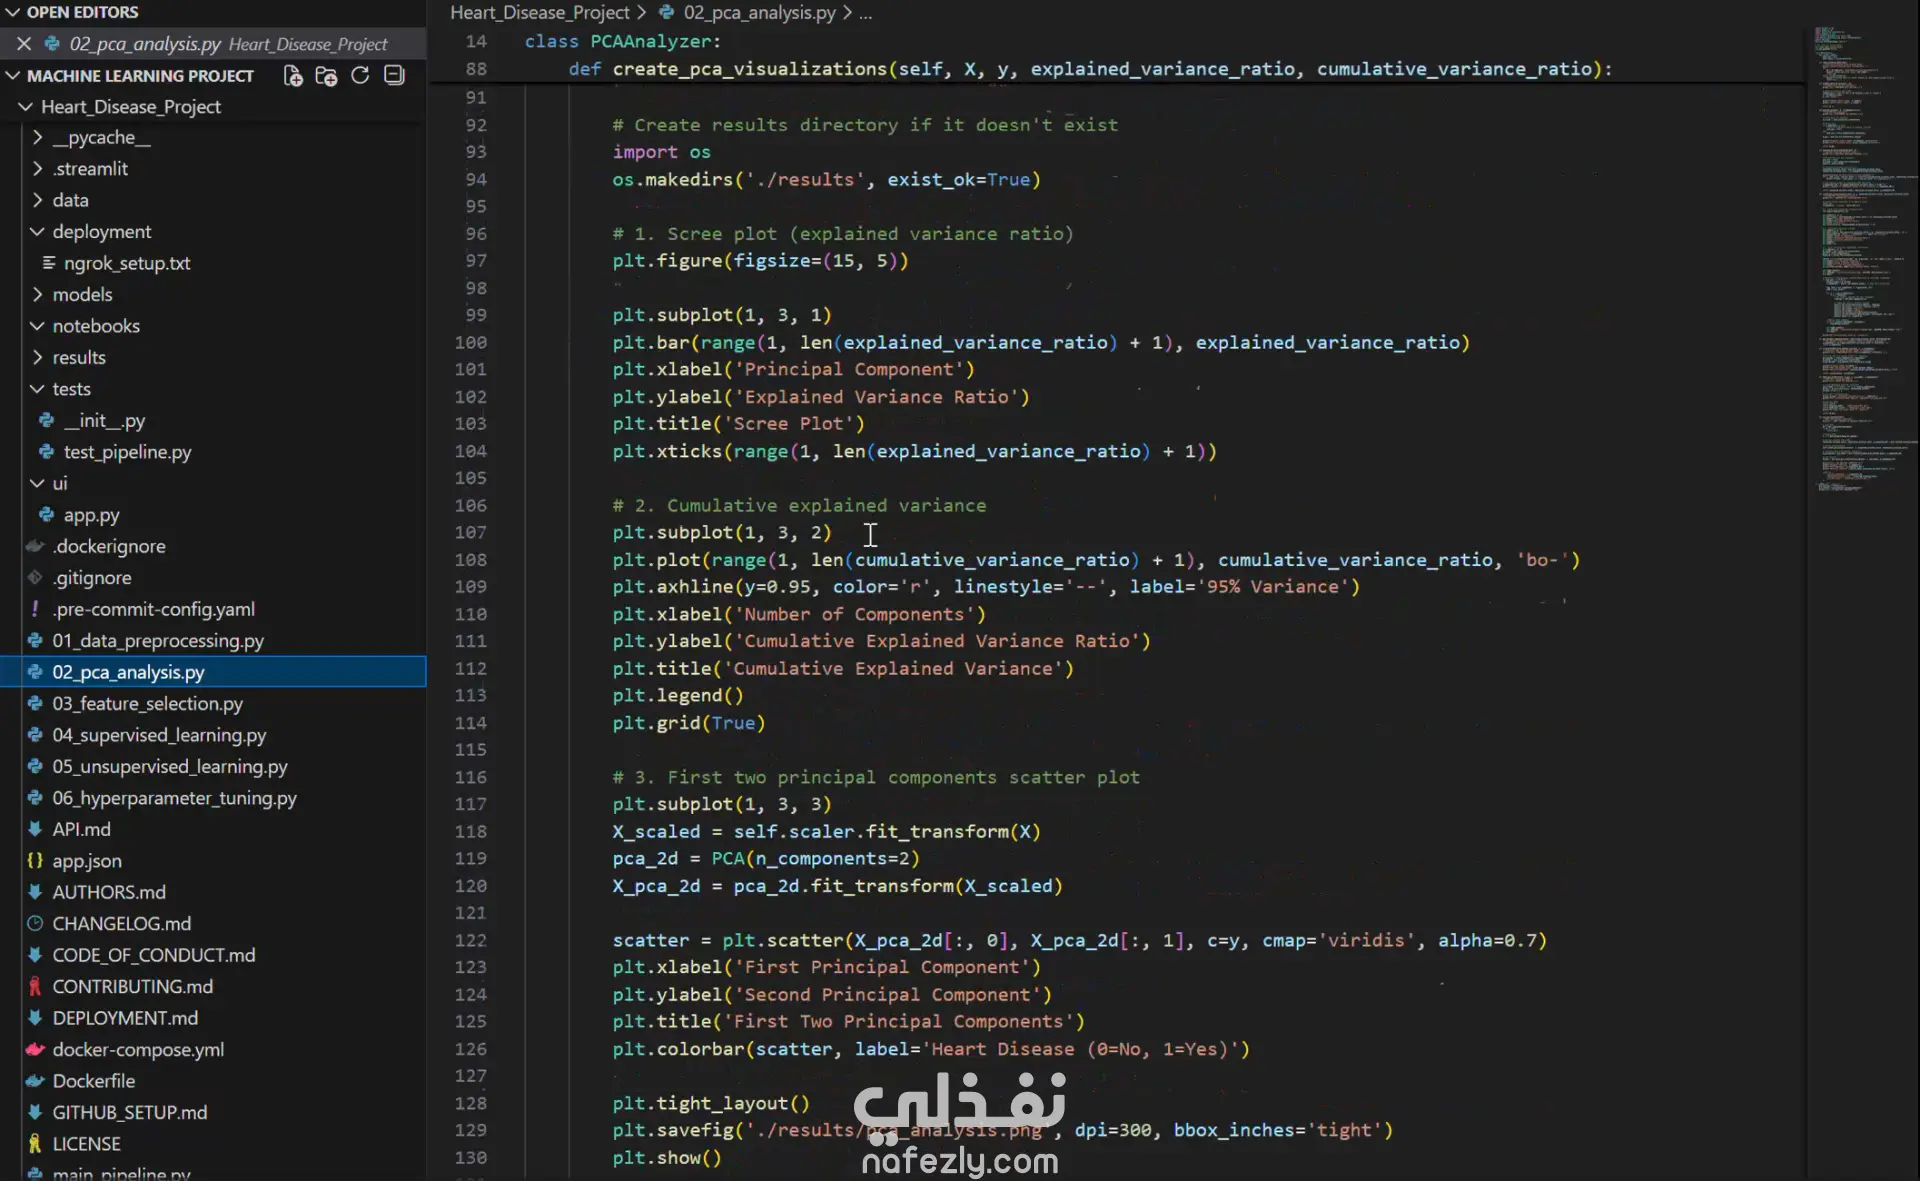
Task: Expand the models folder
Action: tap(82, 294)
